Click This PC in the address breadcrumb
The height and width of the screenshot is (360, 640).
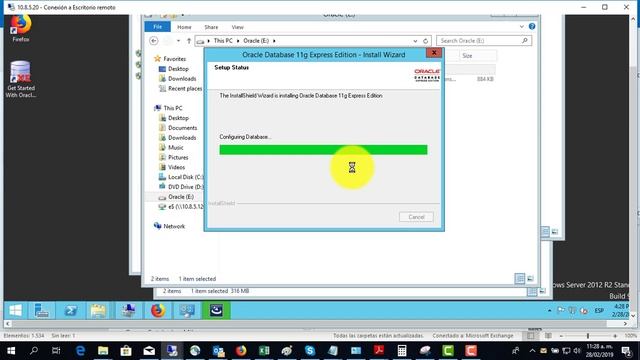point(223,41)
